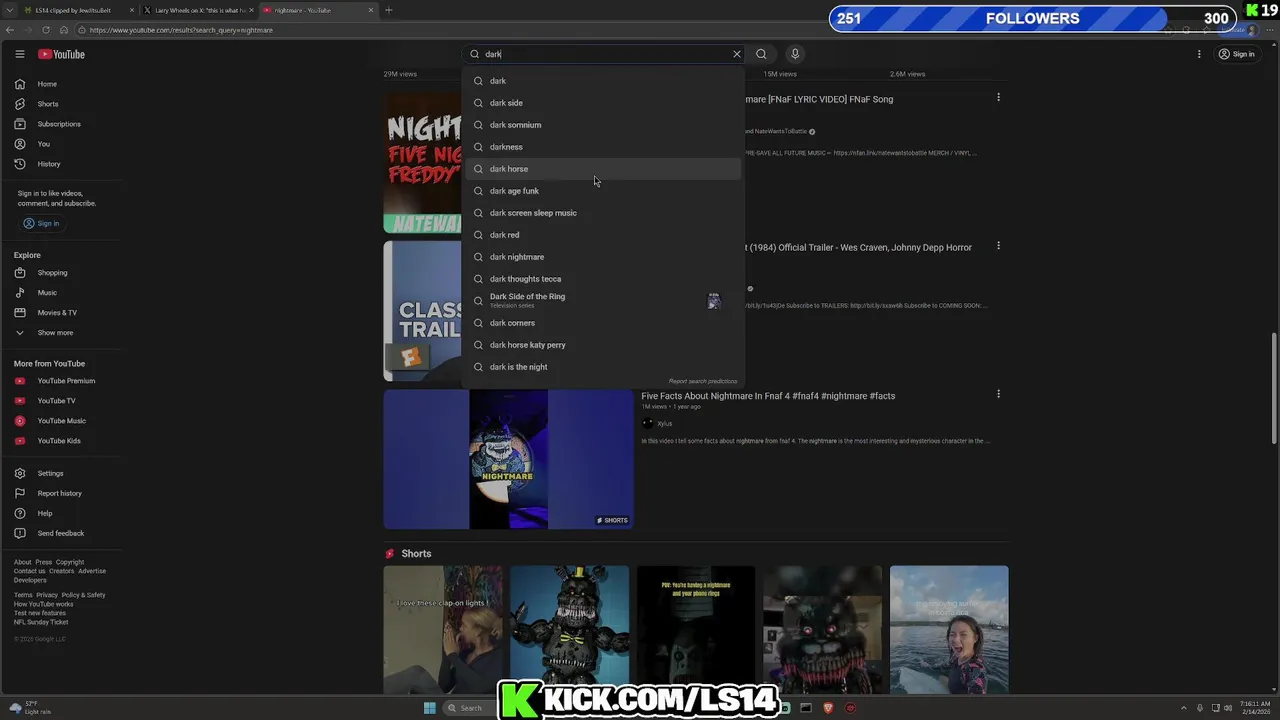Open the YouTube settings three-dot menu beside Sign in
The width and height of the screenshot is (1280, 720).
pyautogui.click(x=1199, y=54)
